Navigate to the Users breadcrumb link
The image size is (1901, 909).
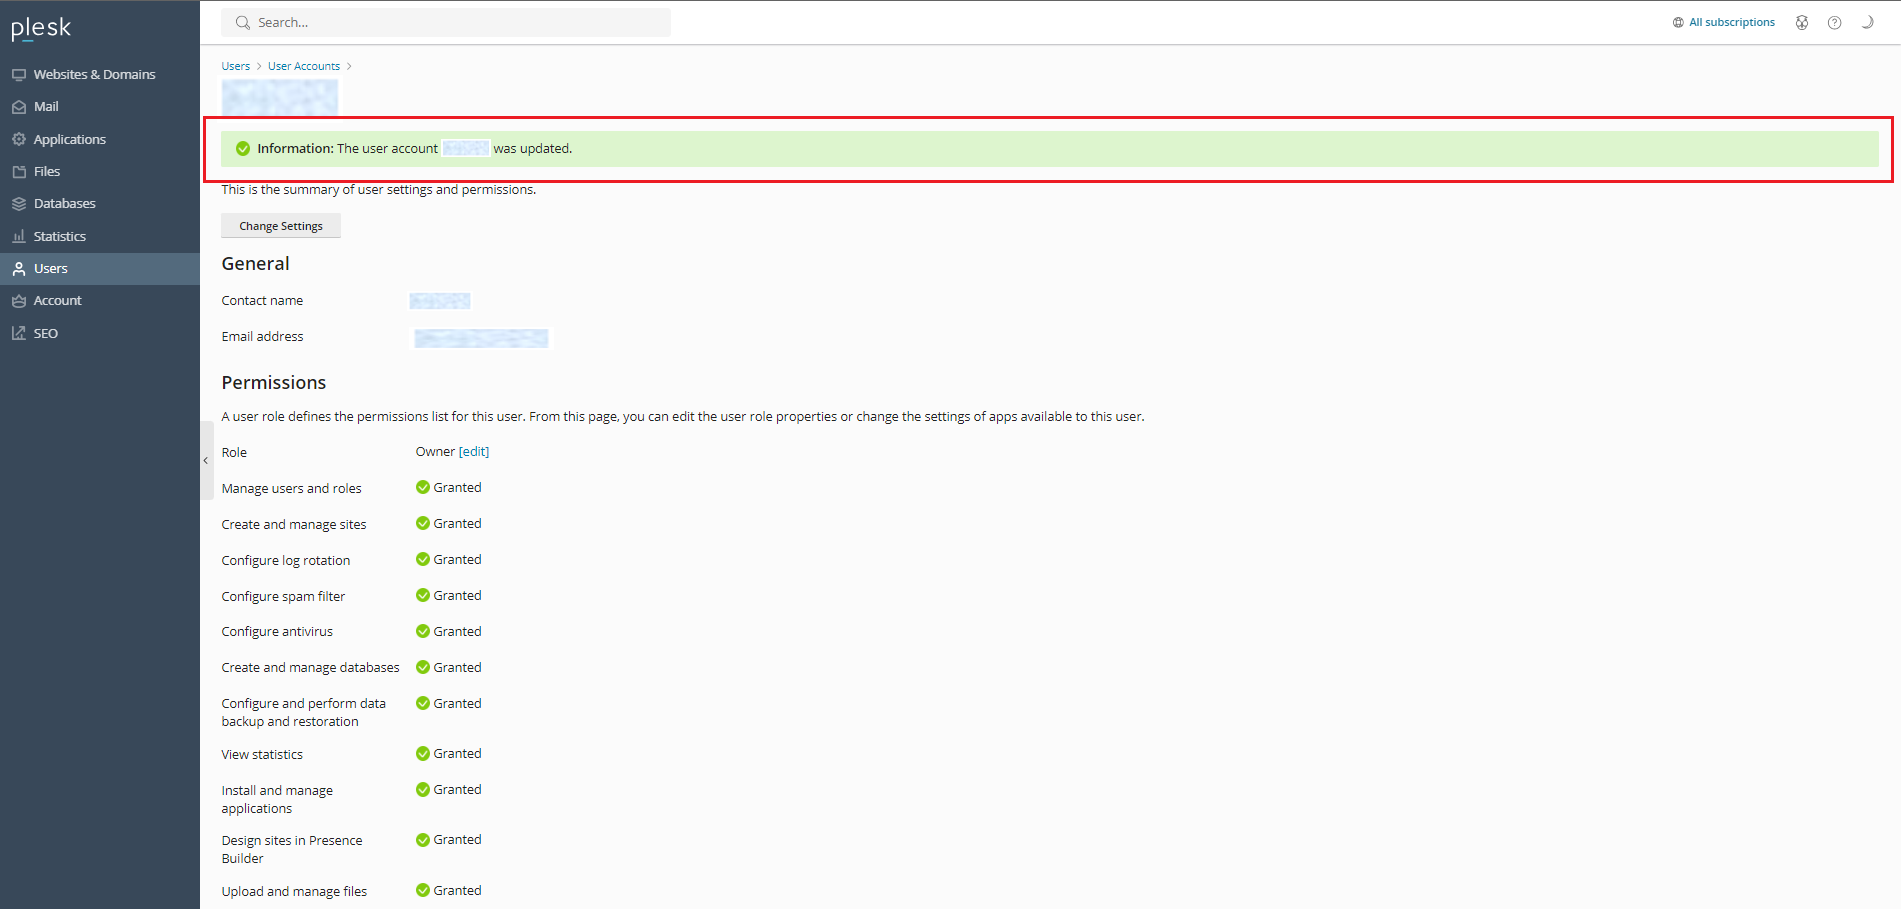[x=236, y=66]
